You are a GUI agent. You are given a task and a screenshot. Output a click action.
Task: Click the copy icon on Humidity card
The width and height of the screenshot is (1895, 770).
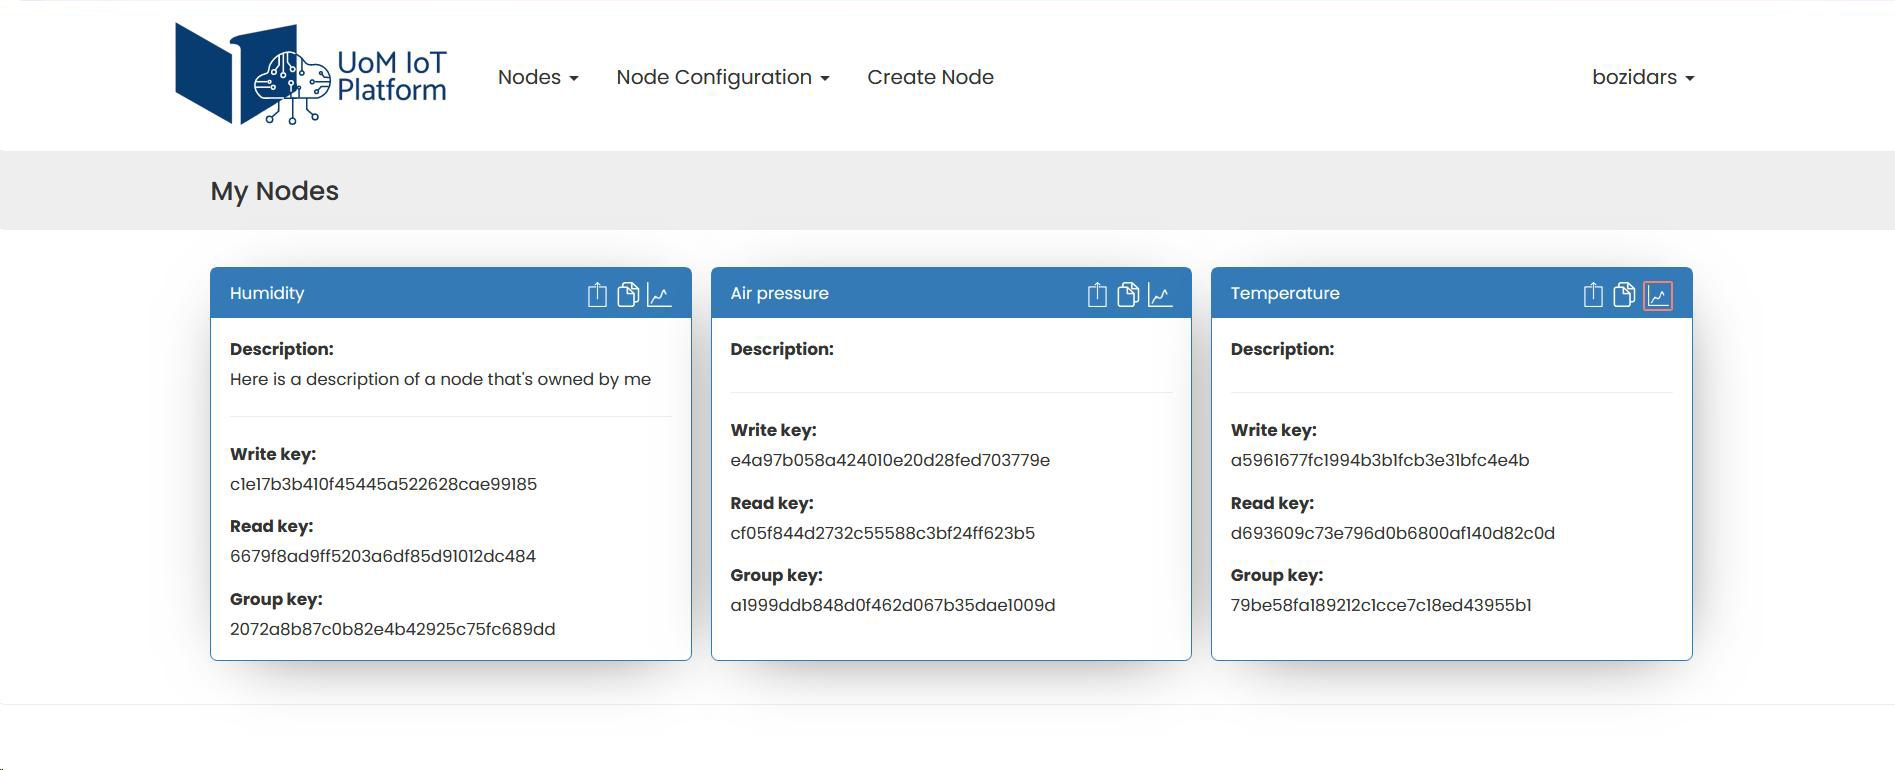tap(628, 295)
